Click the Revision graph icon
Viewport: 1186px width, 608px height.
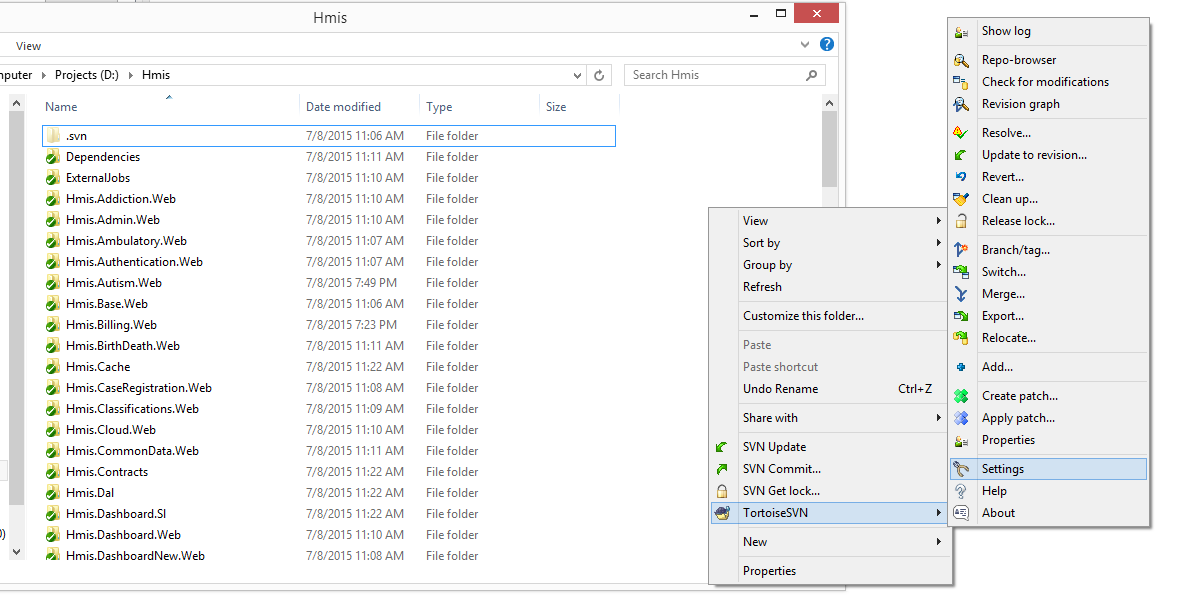pyautogui.click(x=961, y=104)
